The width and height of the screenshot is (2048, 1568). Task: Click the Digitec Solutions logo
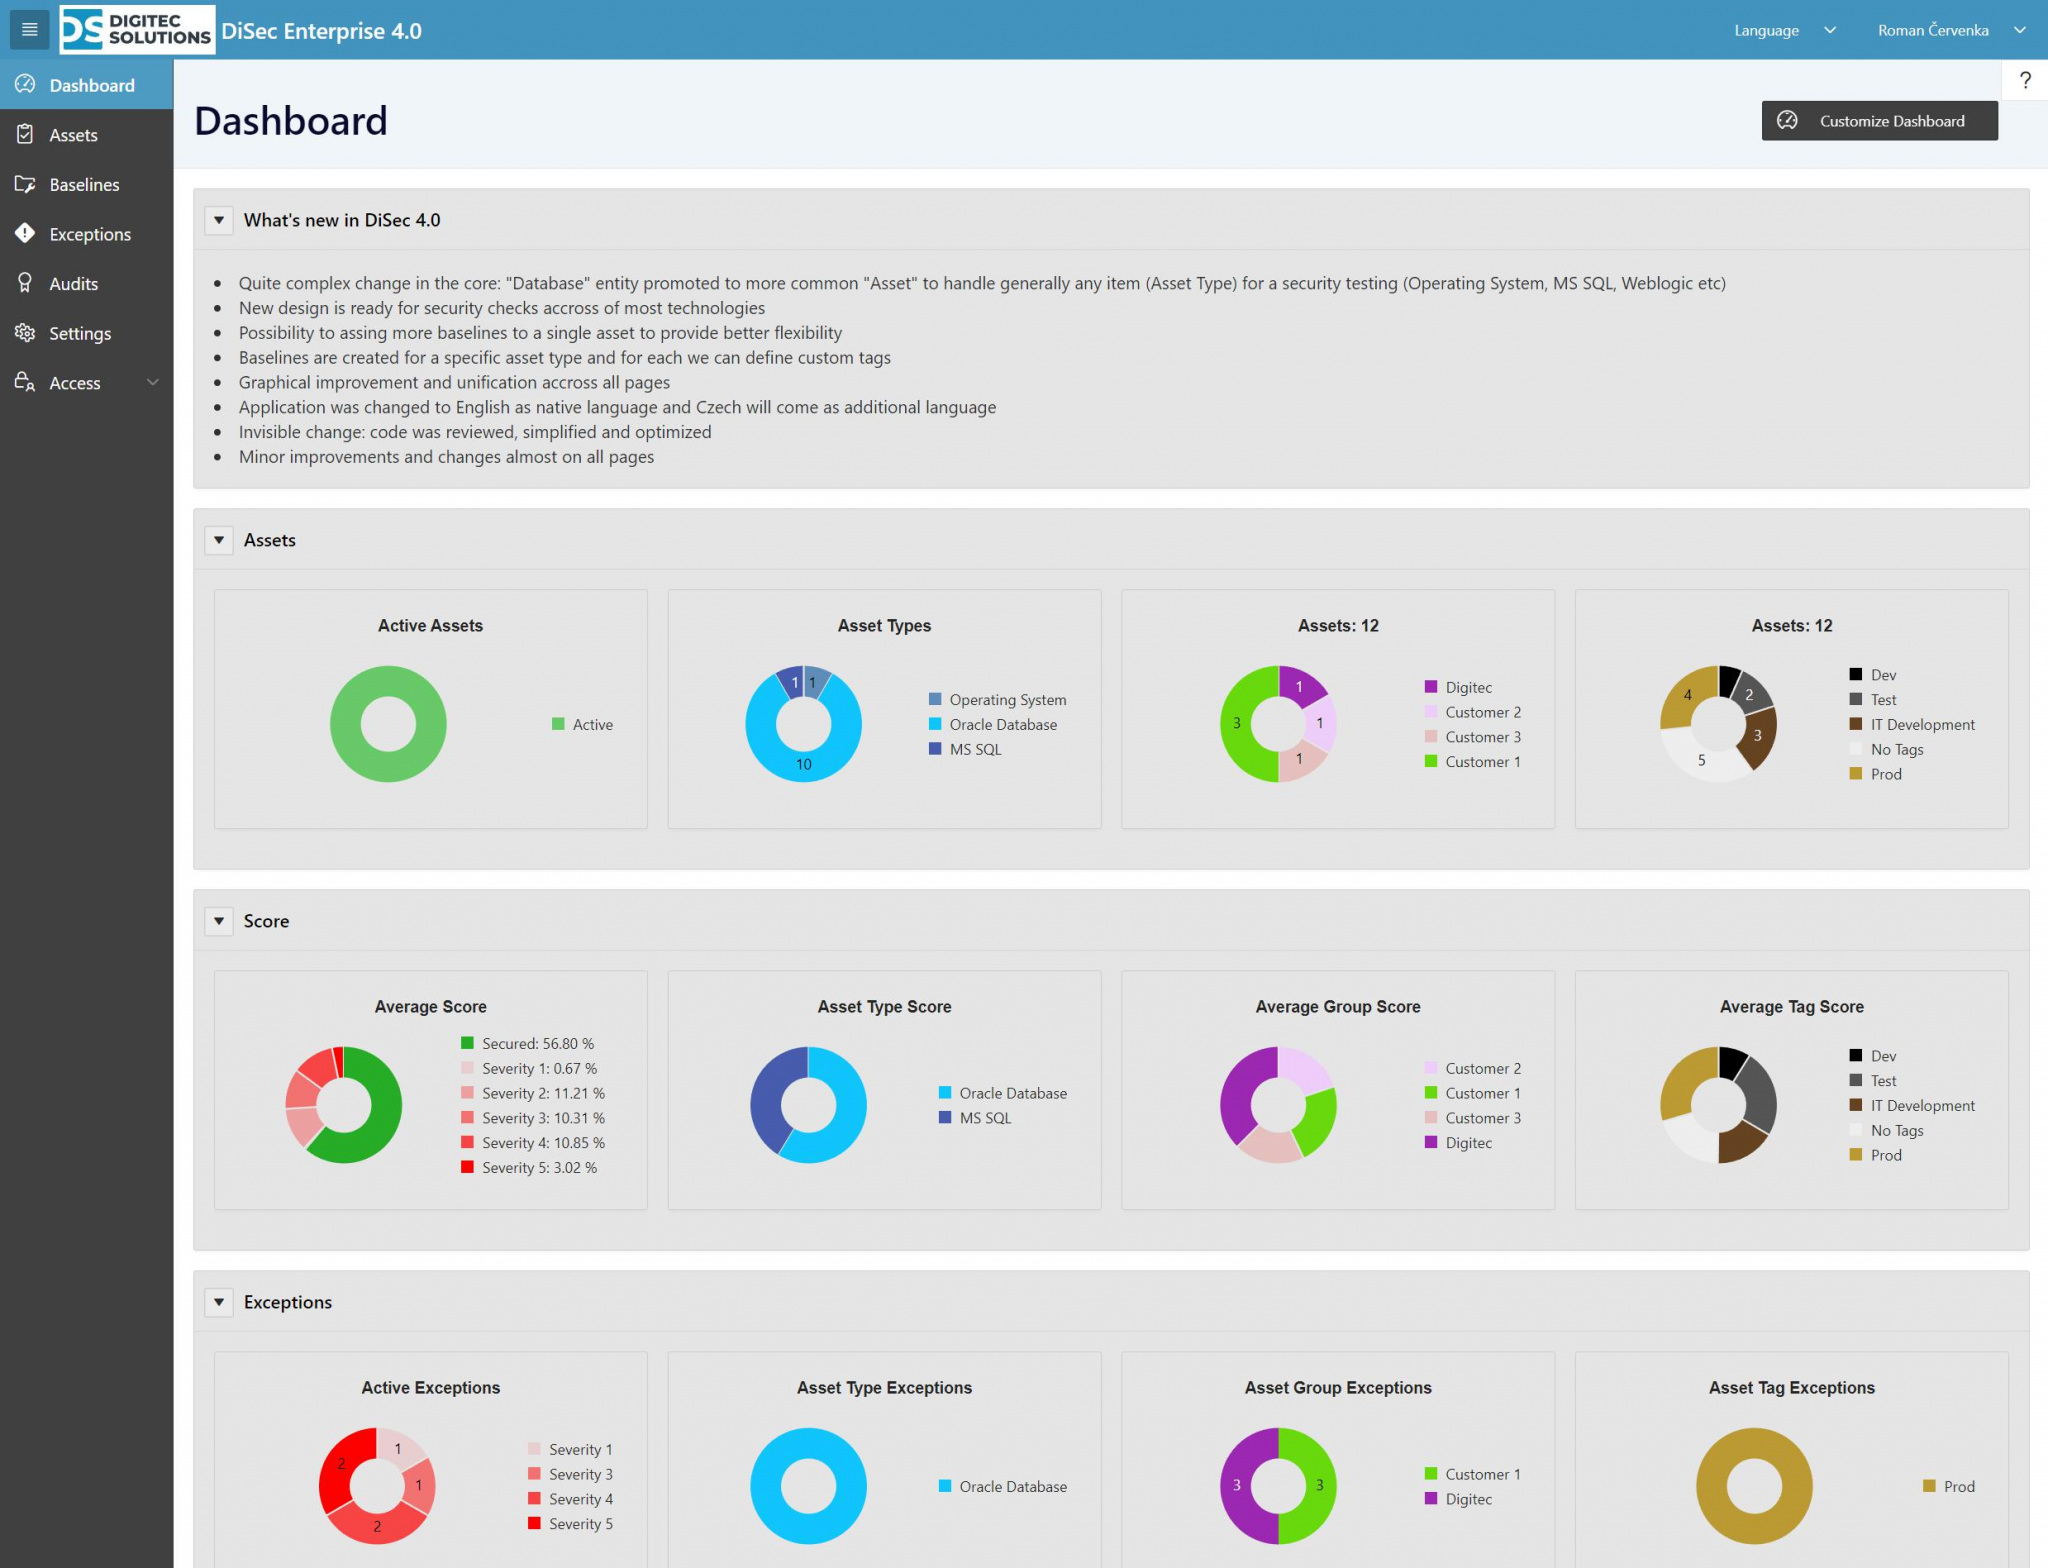(x=137, y=30)
